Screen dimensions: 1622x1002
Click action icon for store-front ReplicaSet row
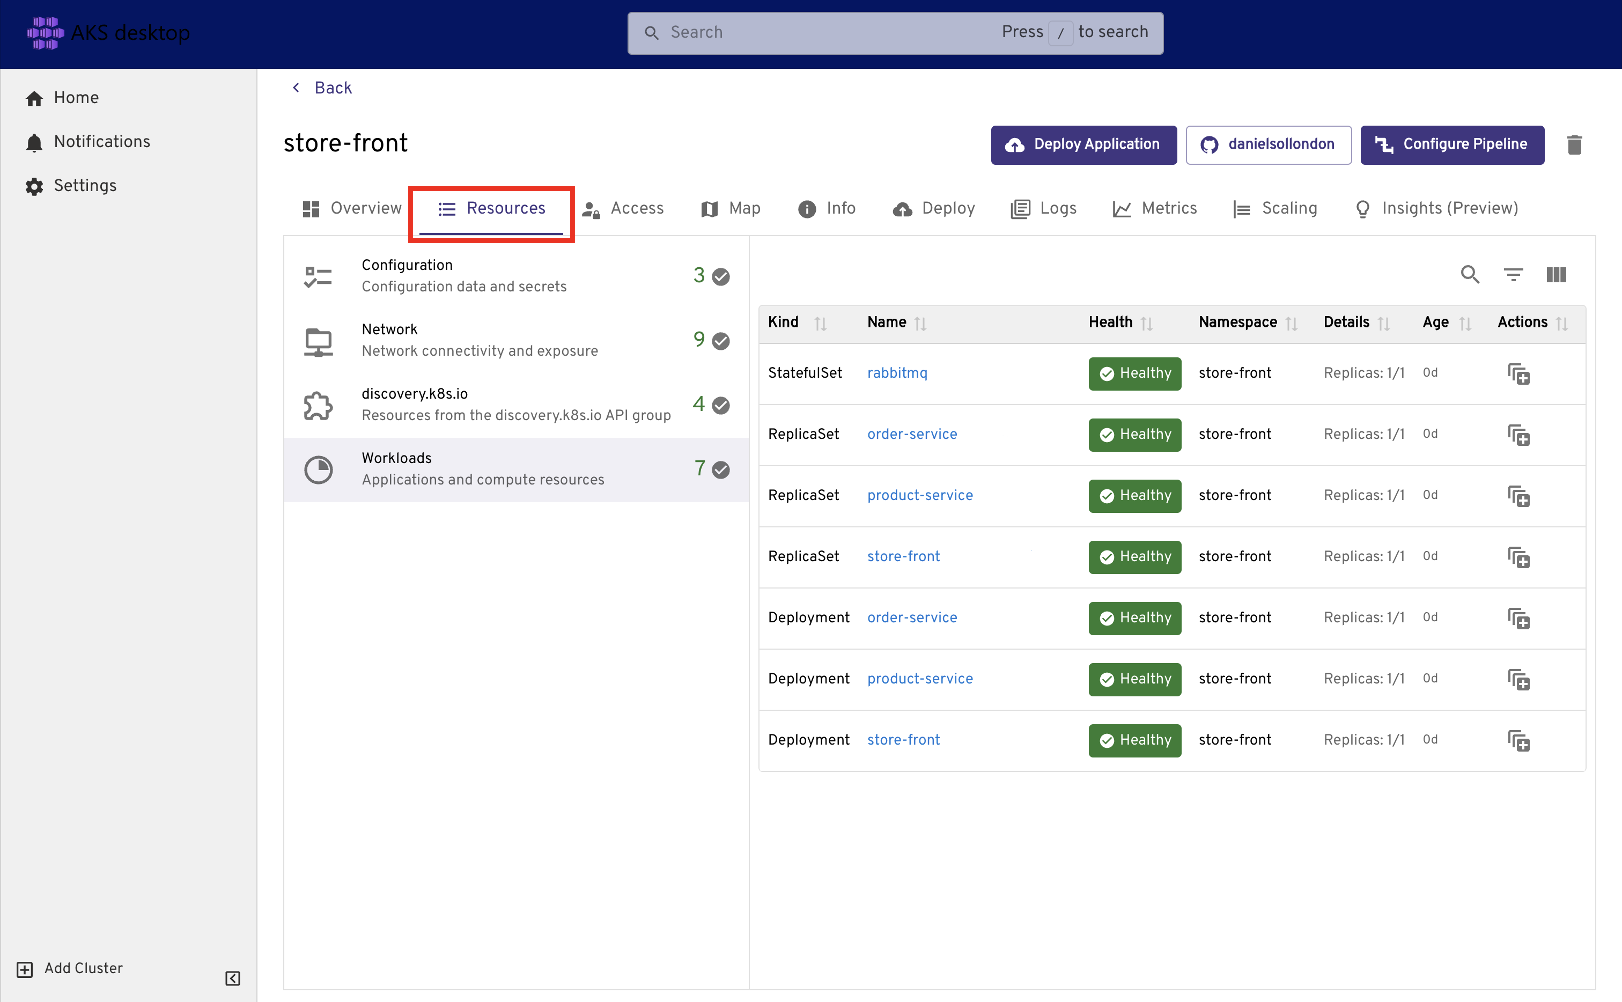coord(1519,557)
